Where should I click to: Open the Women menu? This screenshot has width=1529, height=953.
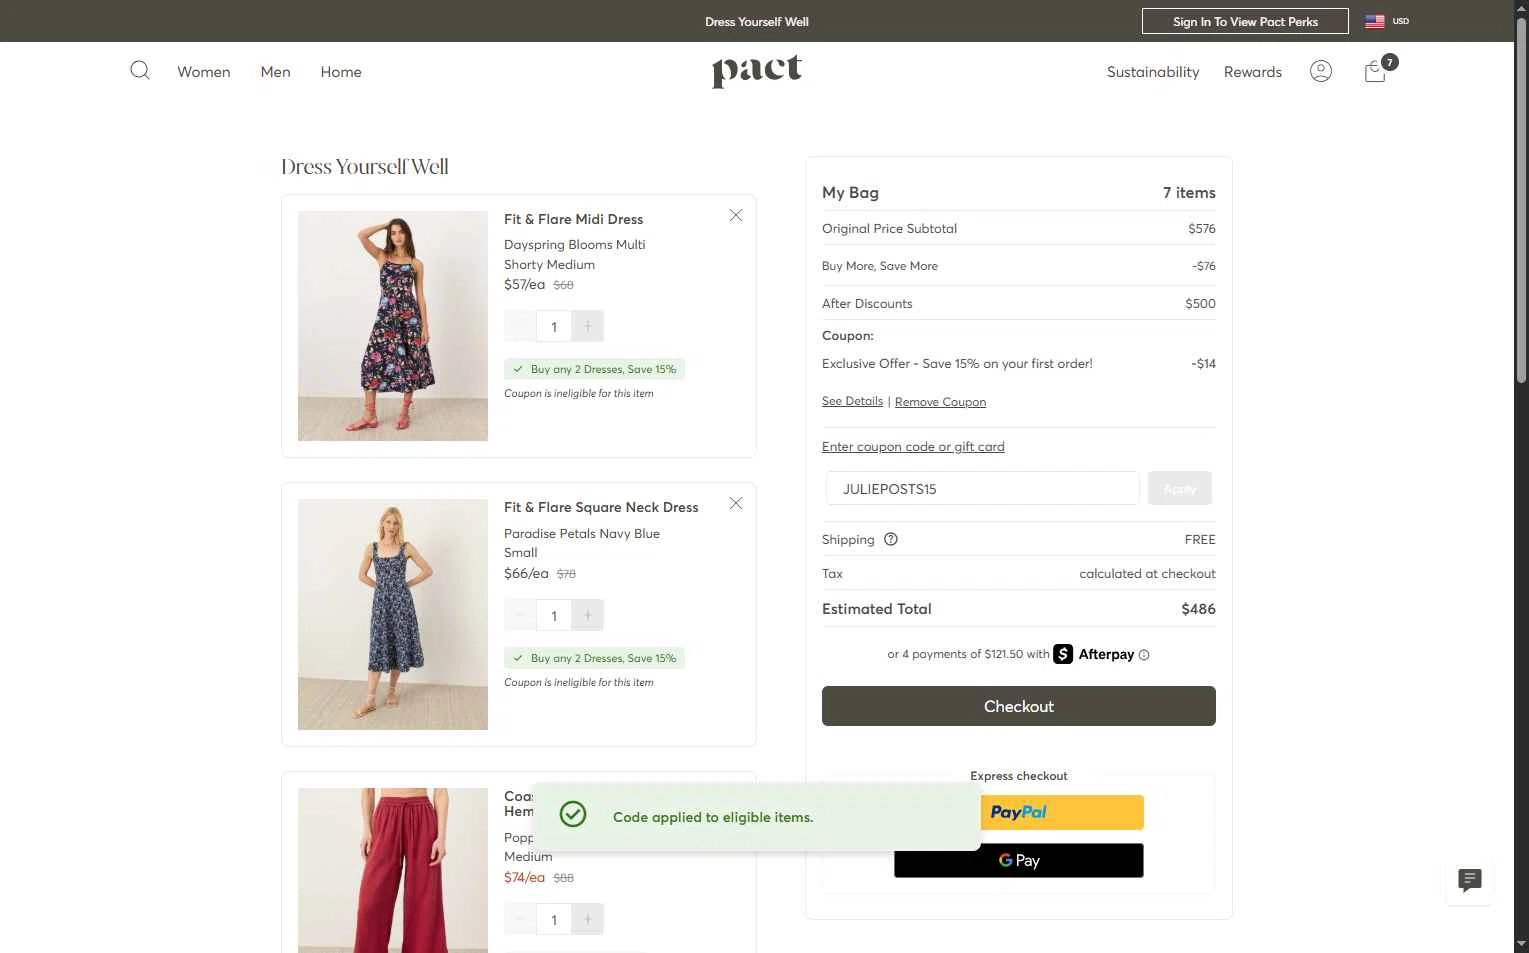204,72
